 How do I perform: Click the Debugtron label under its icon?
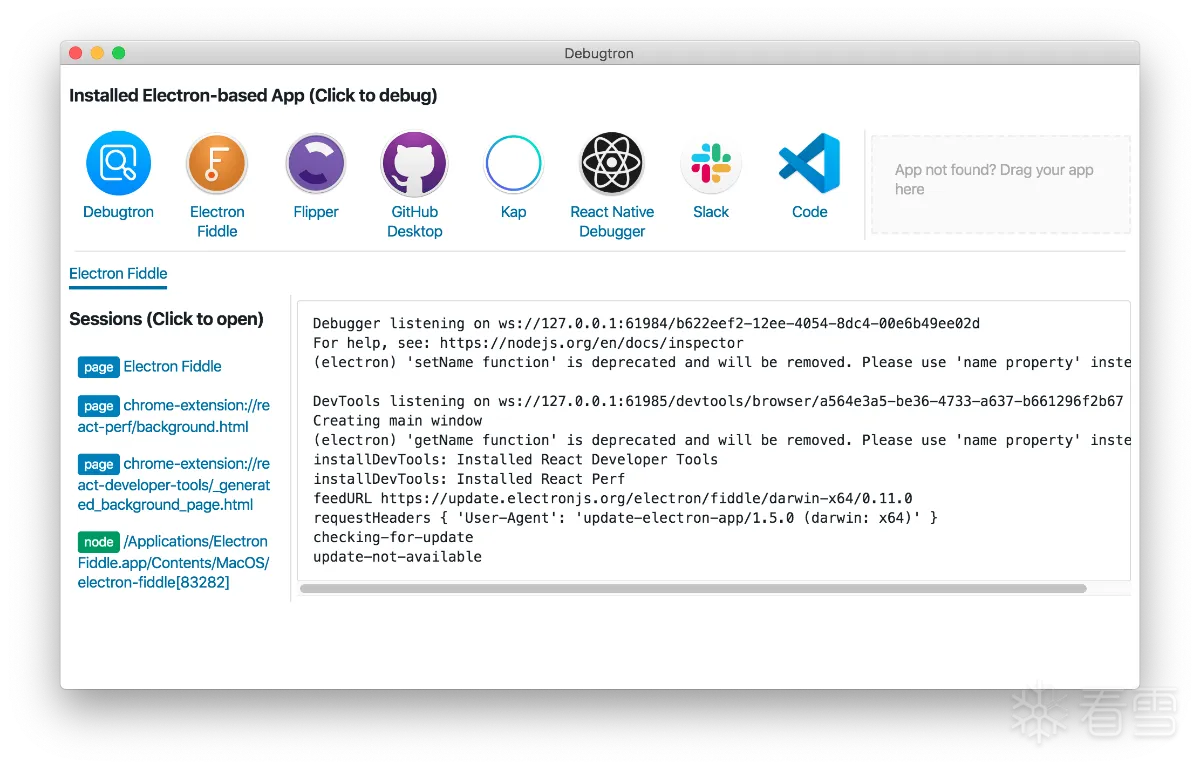tap(118, 212)
